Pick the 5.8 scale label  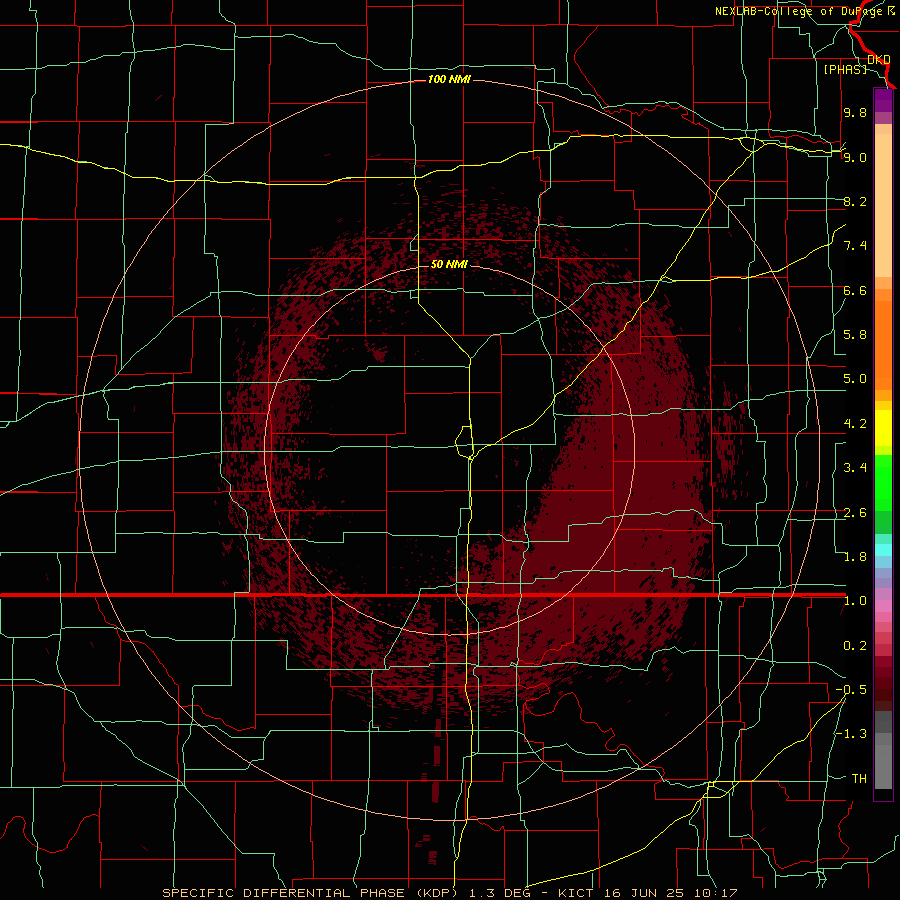(855, 335)
